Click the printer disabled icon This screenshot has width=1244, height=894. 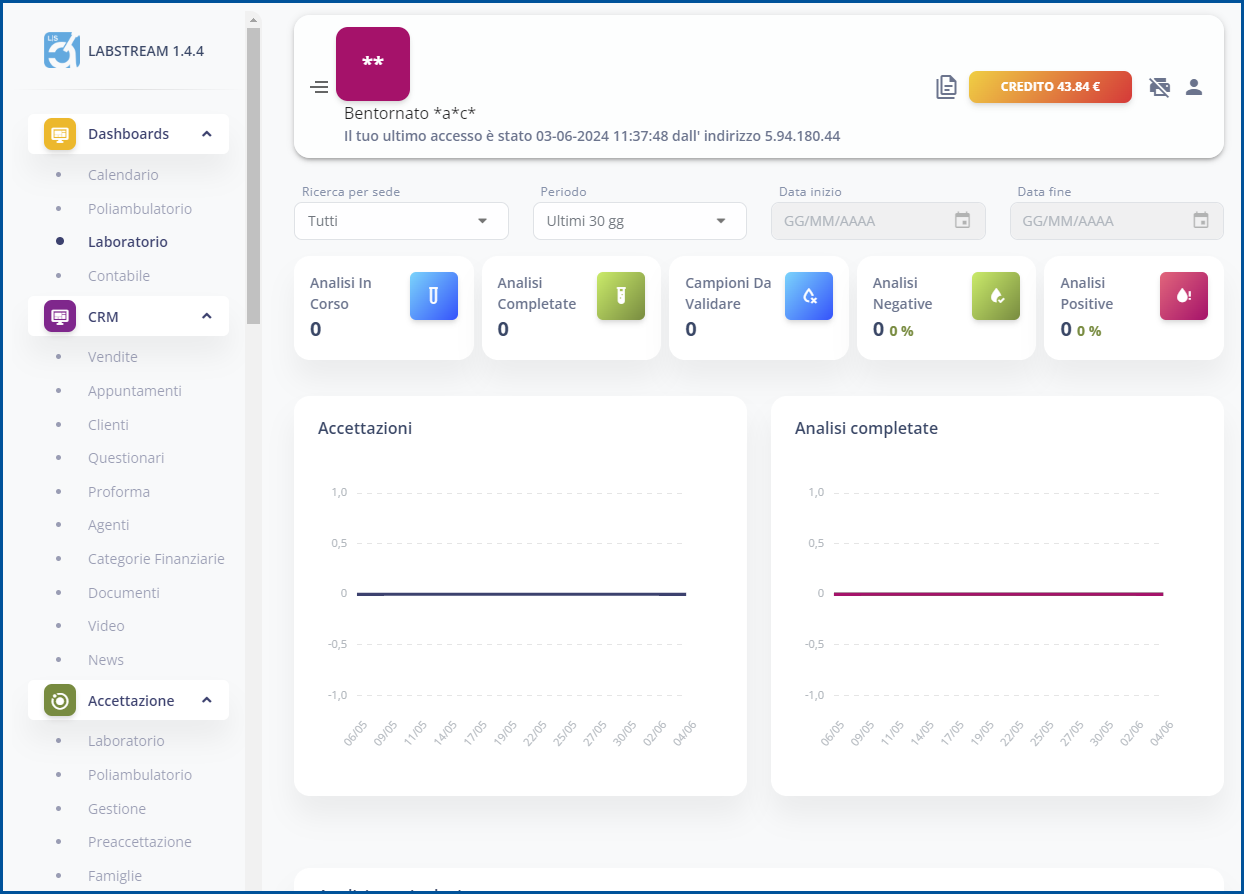[x=1160, y=87]
